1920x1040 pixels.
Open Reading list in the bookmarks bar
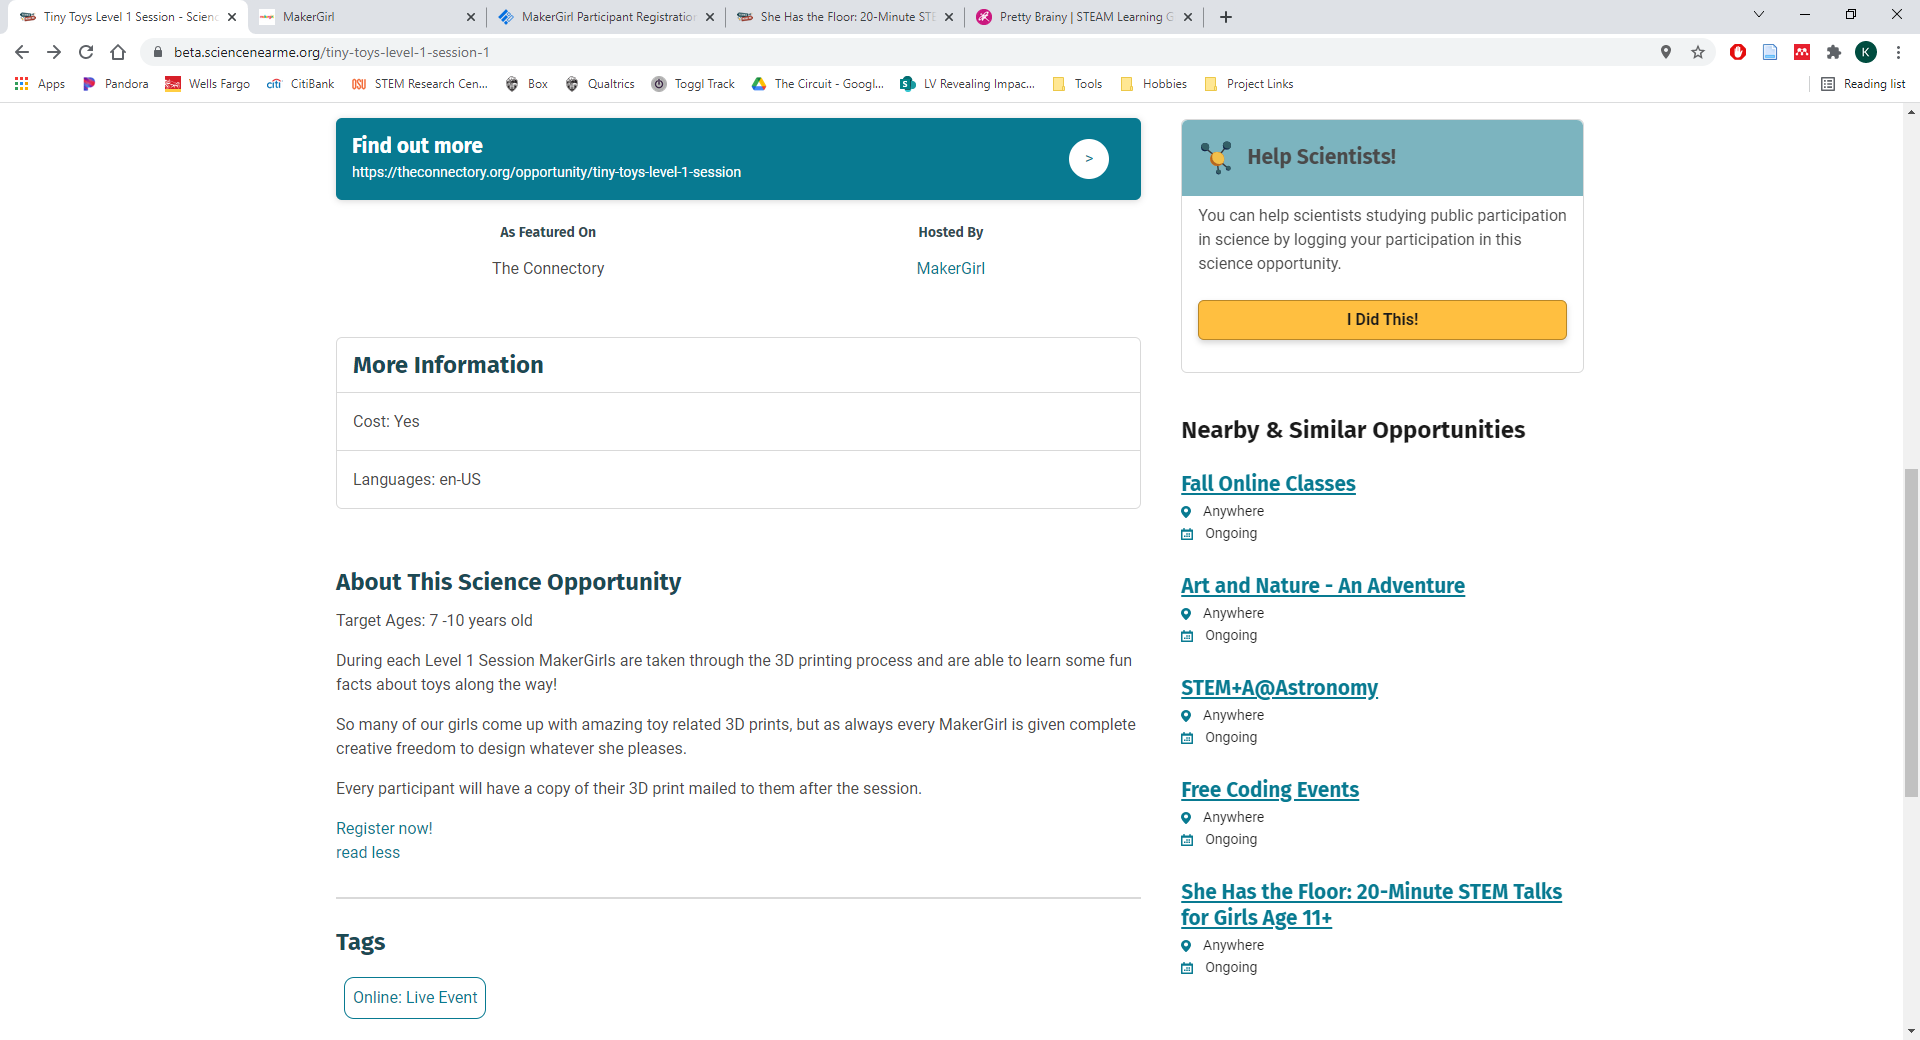(x=1864, y=84)
